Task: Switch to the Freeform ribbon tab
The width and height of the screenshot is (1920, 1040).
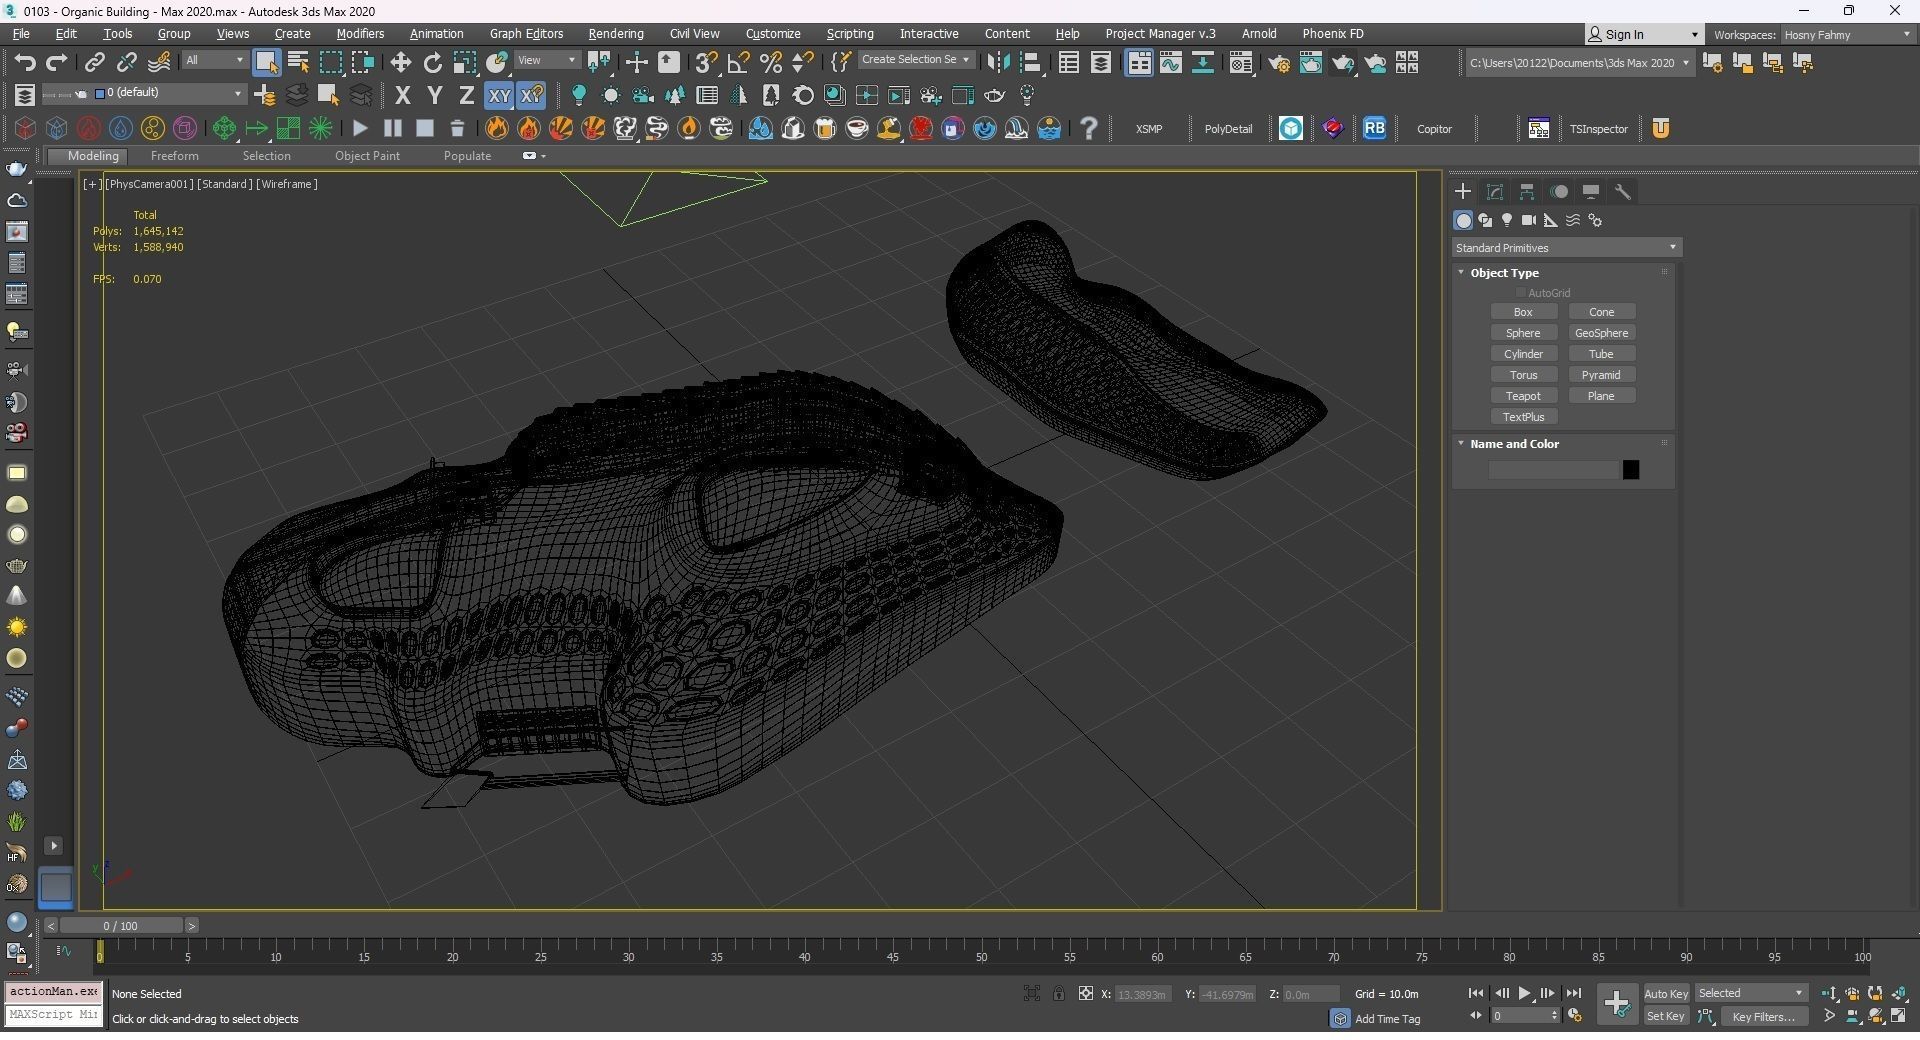Action: click(x=174, y=156)
